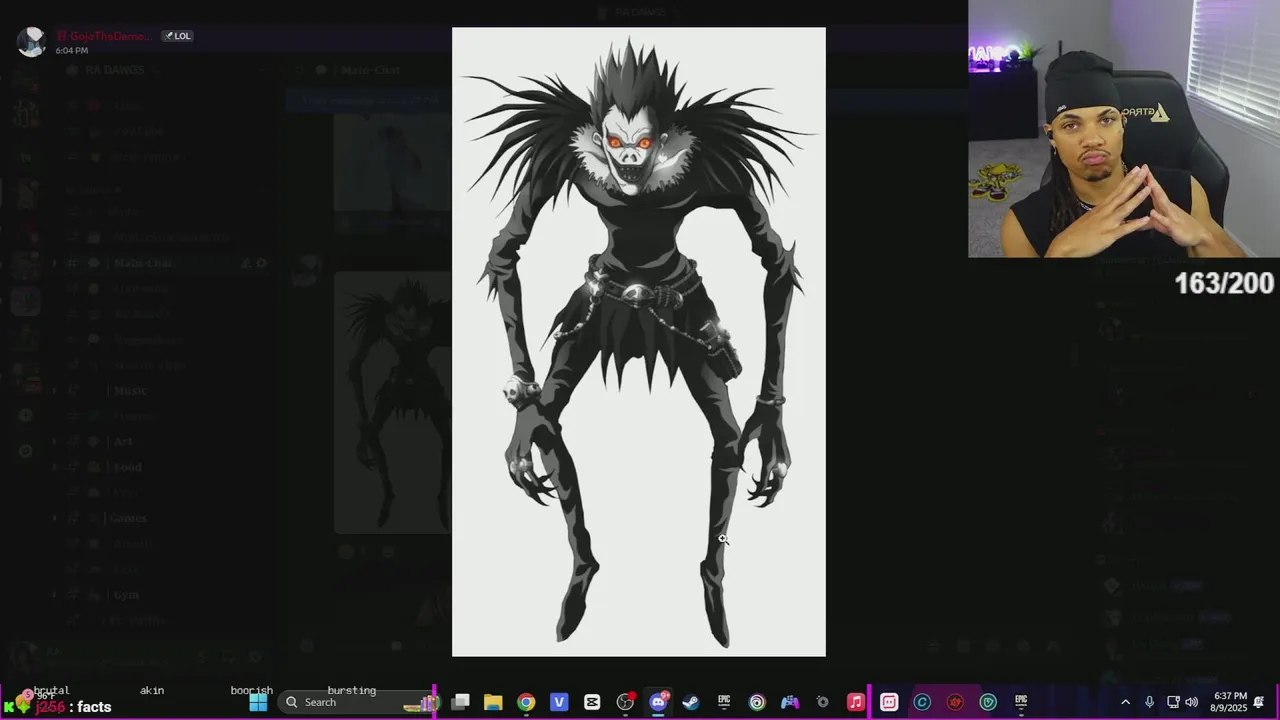Open network settings tray icon

(x=1173, y=702)
